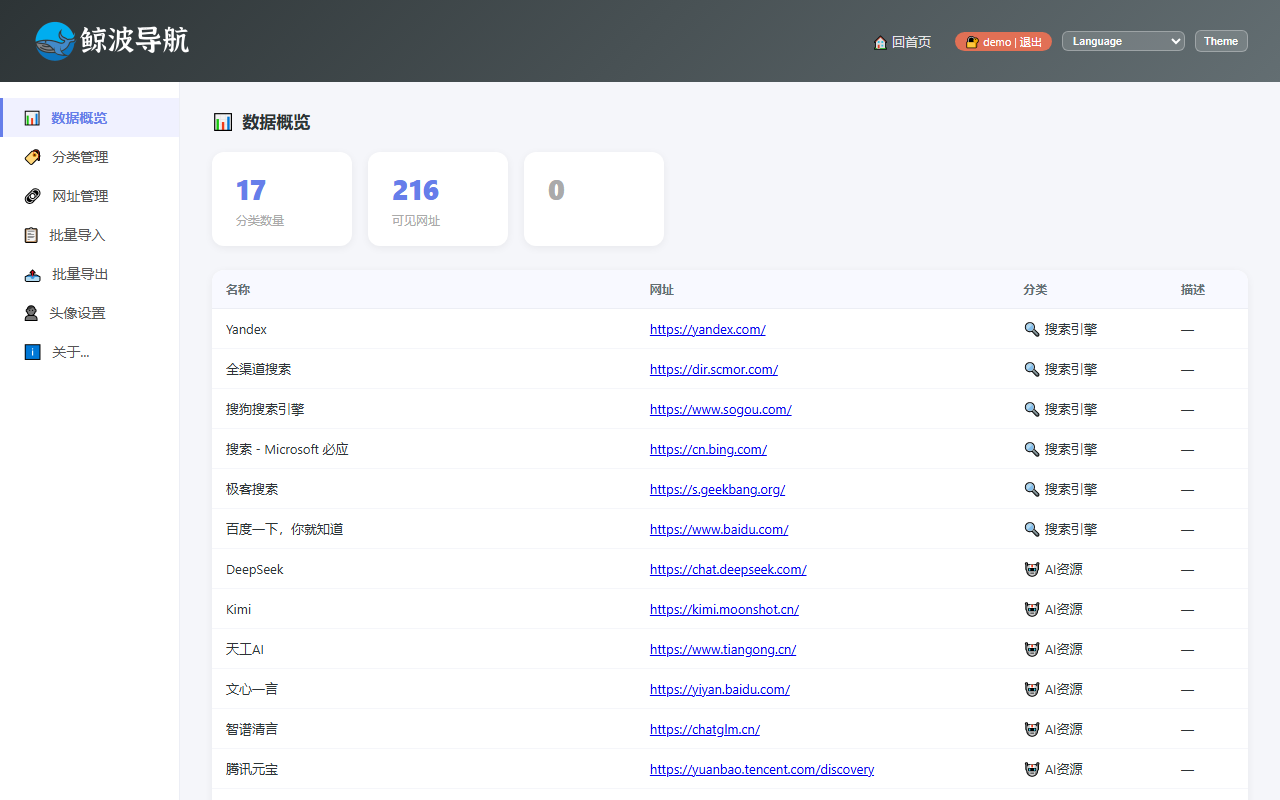The image size is (1280, 800).
Task: Select 头像设置 in the sidebar
Action: 90,313
